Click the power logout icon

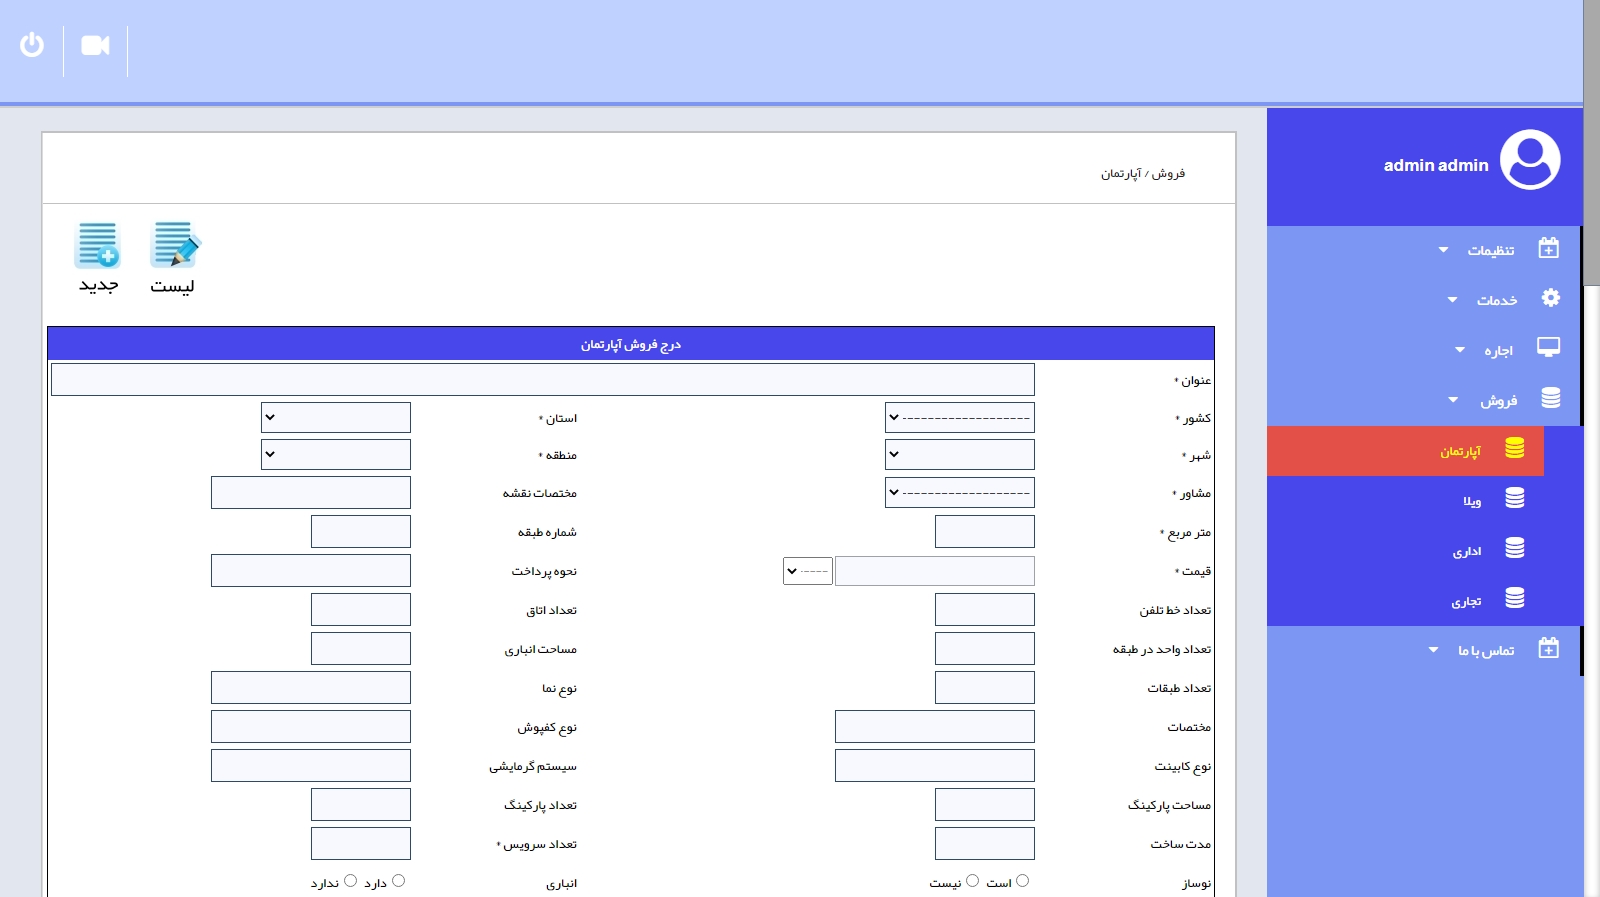pyautogui.click(x=32, y=45)
